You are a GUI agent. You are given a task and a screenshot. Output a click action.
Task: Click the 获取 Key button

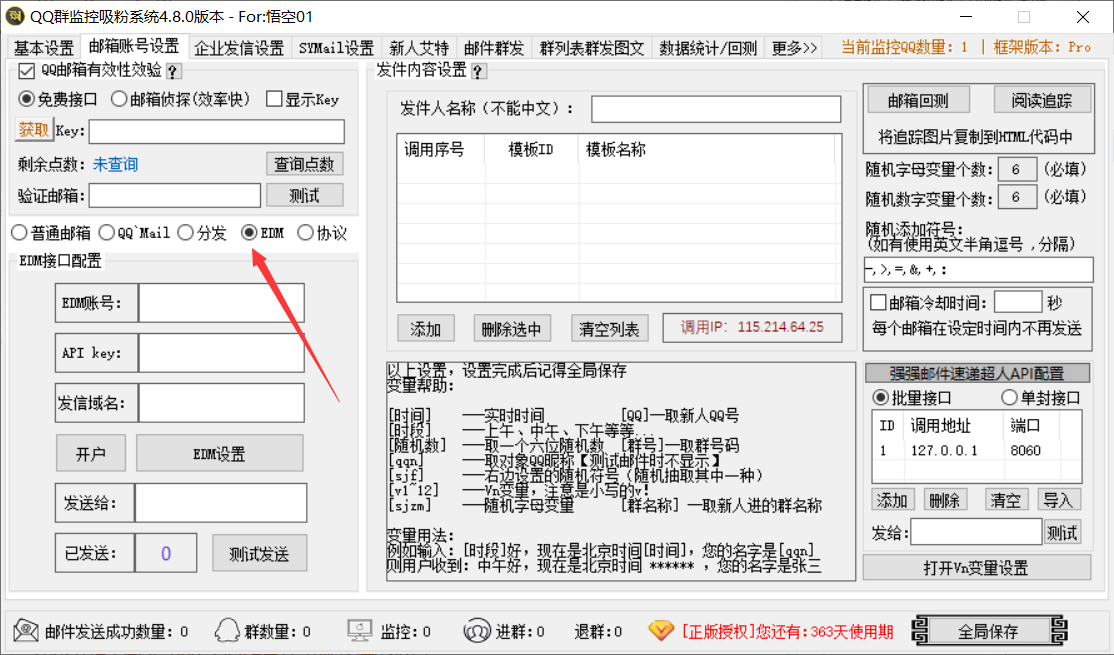pos(33,130)
